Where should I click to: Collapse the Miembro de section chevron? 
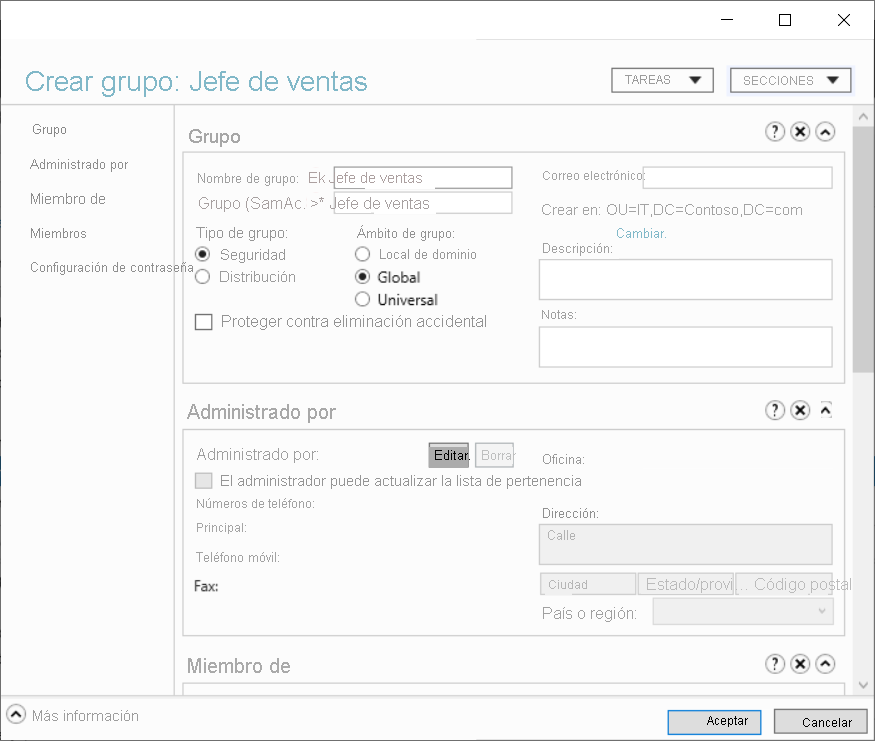825,664
